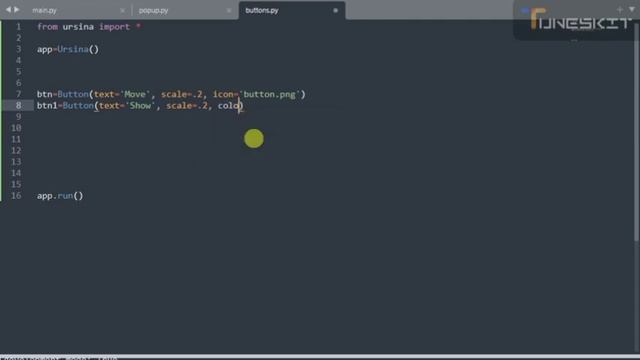Image resolution: width=640 pixels, height=360 pixels.
Task: Click the vertical scrollbar on the right
Action: point(637,131)
